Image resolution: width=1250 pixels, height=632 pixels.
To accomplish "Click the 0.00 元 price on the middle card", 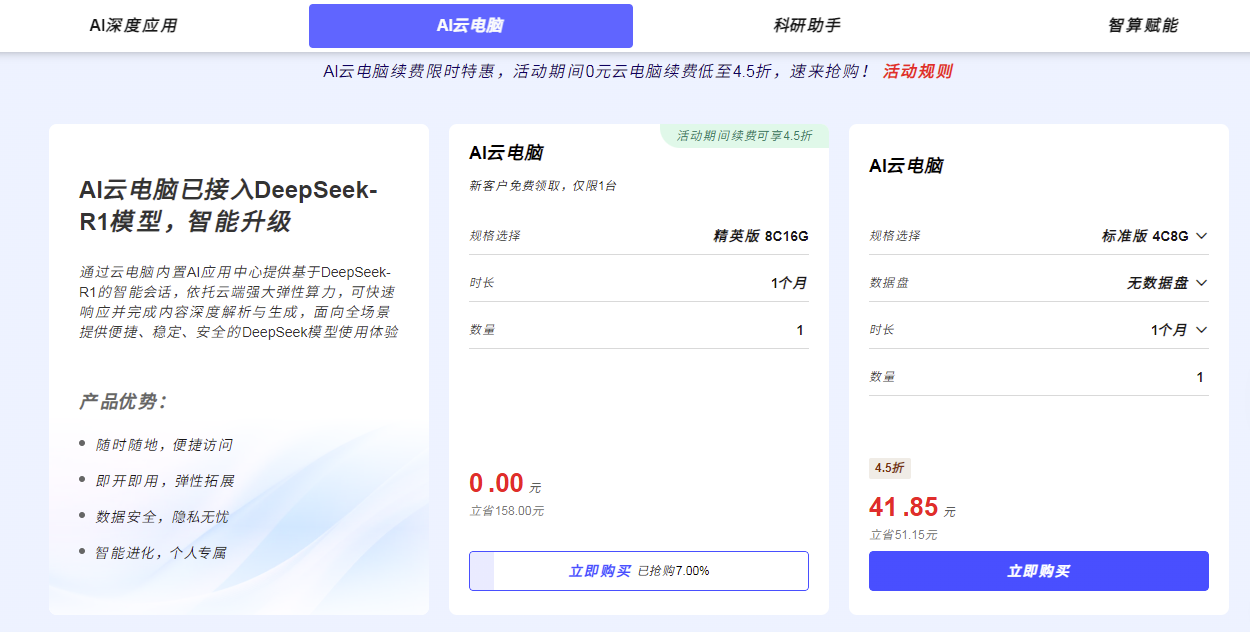I will pos(505,484).
